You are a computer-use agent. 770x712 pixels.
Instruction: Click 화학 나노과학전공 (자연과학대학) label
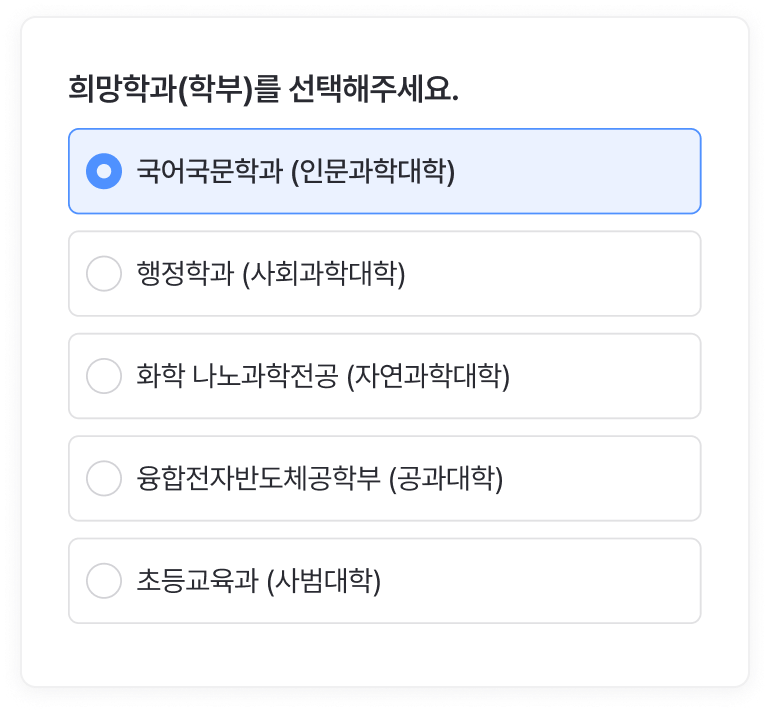323,376
